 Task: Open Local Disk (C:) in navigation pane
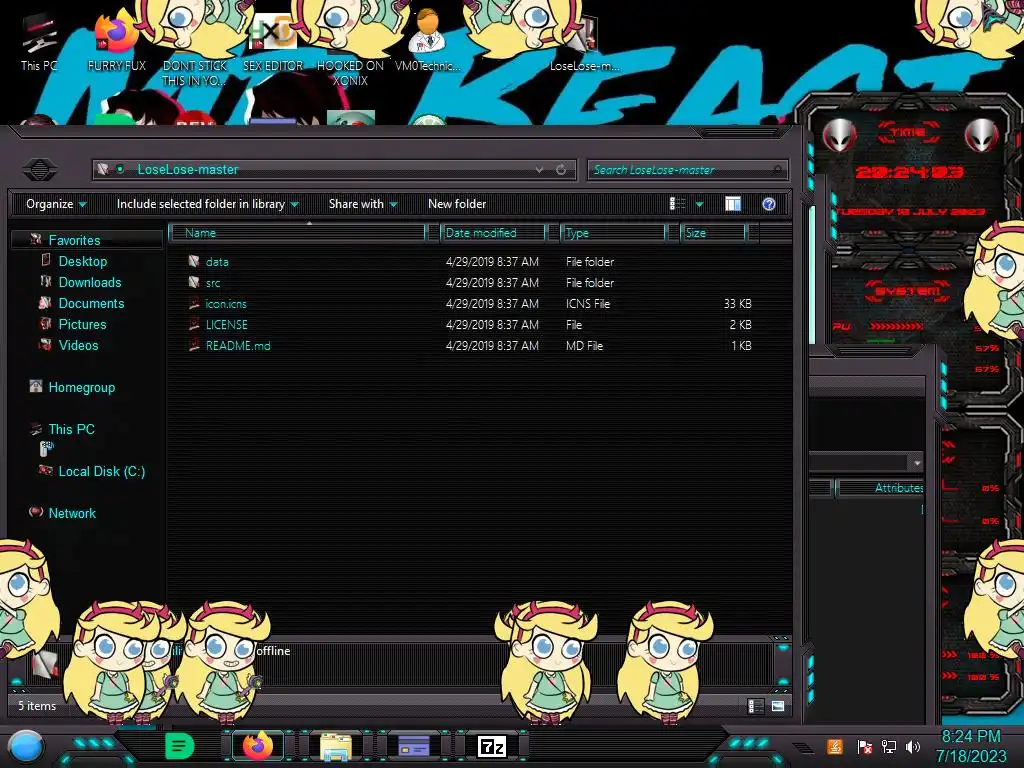101,471
